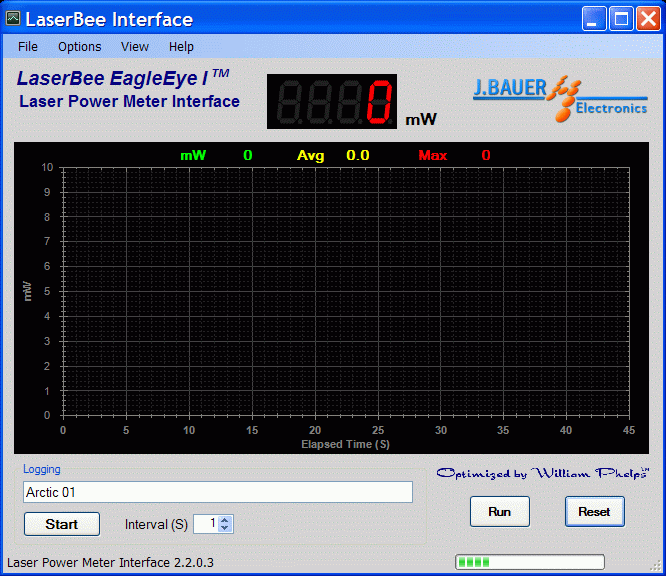This screenshot has width=666, height=576.
Task: Maximize the LaserBee Interface window
Action: pos(621,19)
